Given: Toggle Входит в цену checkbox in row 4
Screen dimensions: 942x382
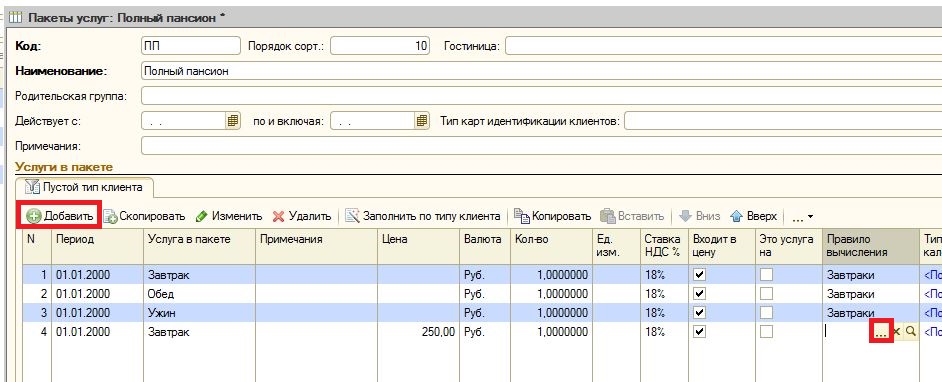Looking at the screenshot, I should coord(700,332).
